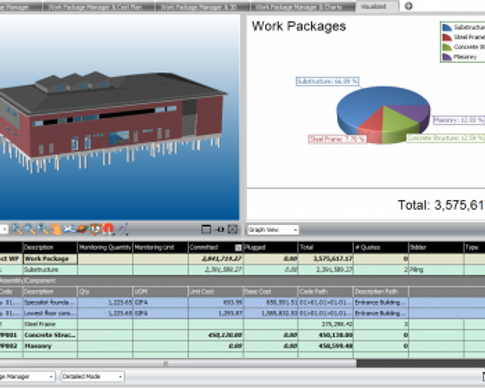Viewport: 485px width, 388px height.
Task: Open the filter icon in Committed header
Action: coord(238,247)
